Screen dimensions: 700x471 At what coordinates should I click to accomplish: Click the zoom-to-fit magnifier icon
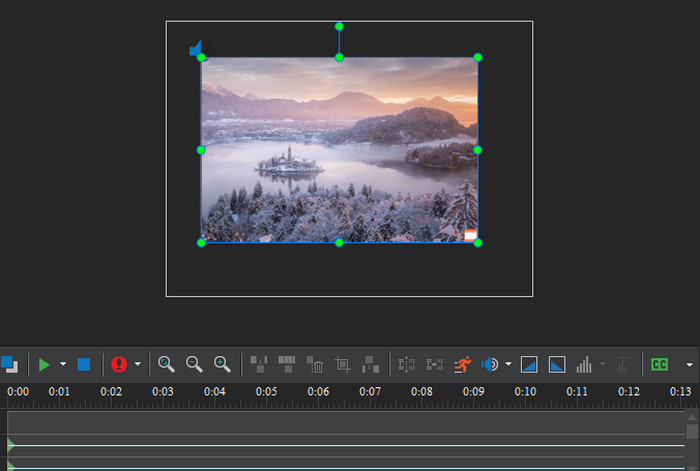tap(166, 365)
